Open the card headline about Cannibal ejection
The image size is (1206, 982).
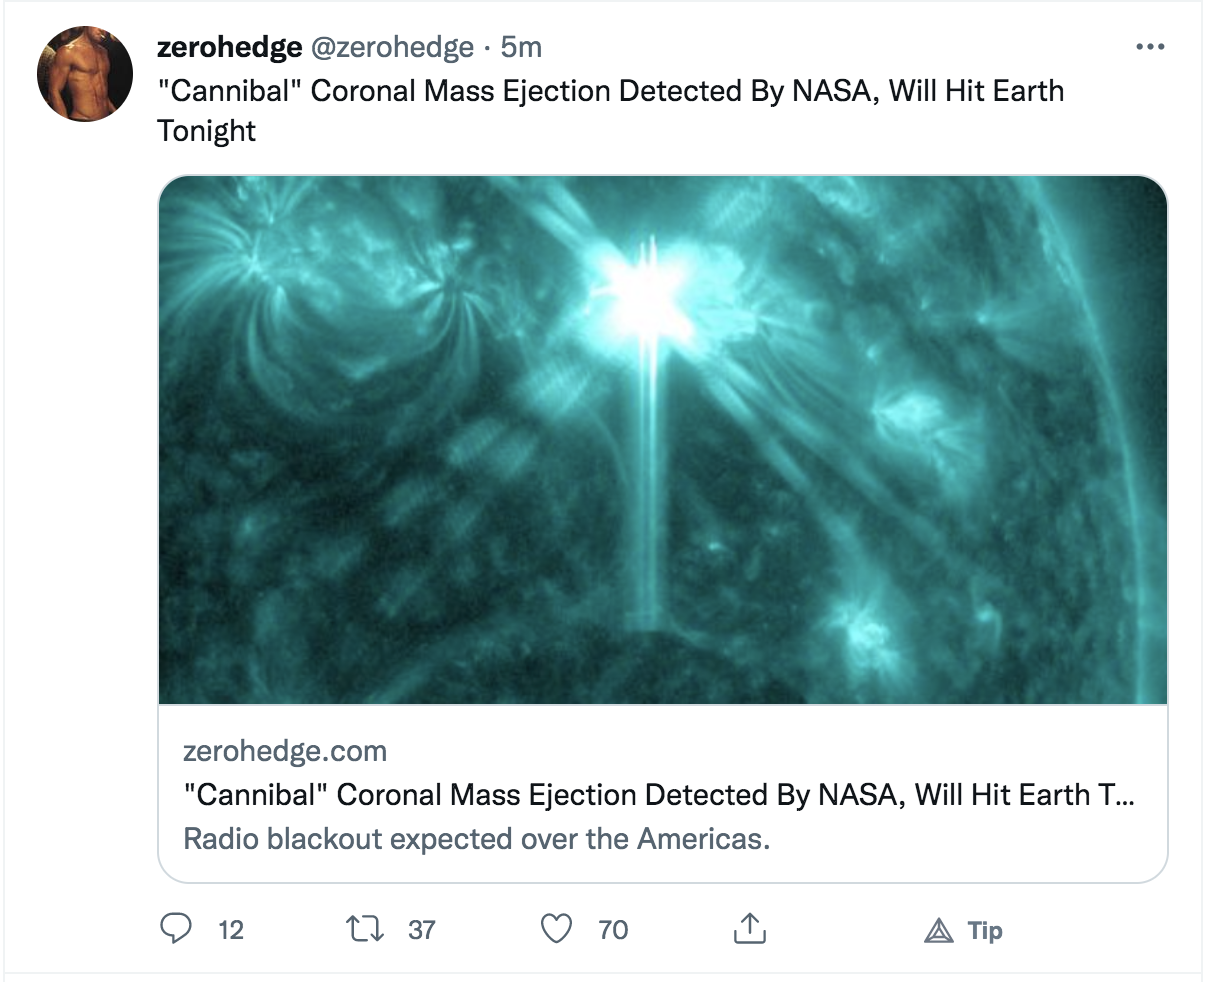659,795
